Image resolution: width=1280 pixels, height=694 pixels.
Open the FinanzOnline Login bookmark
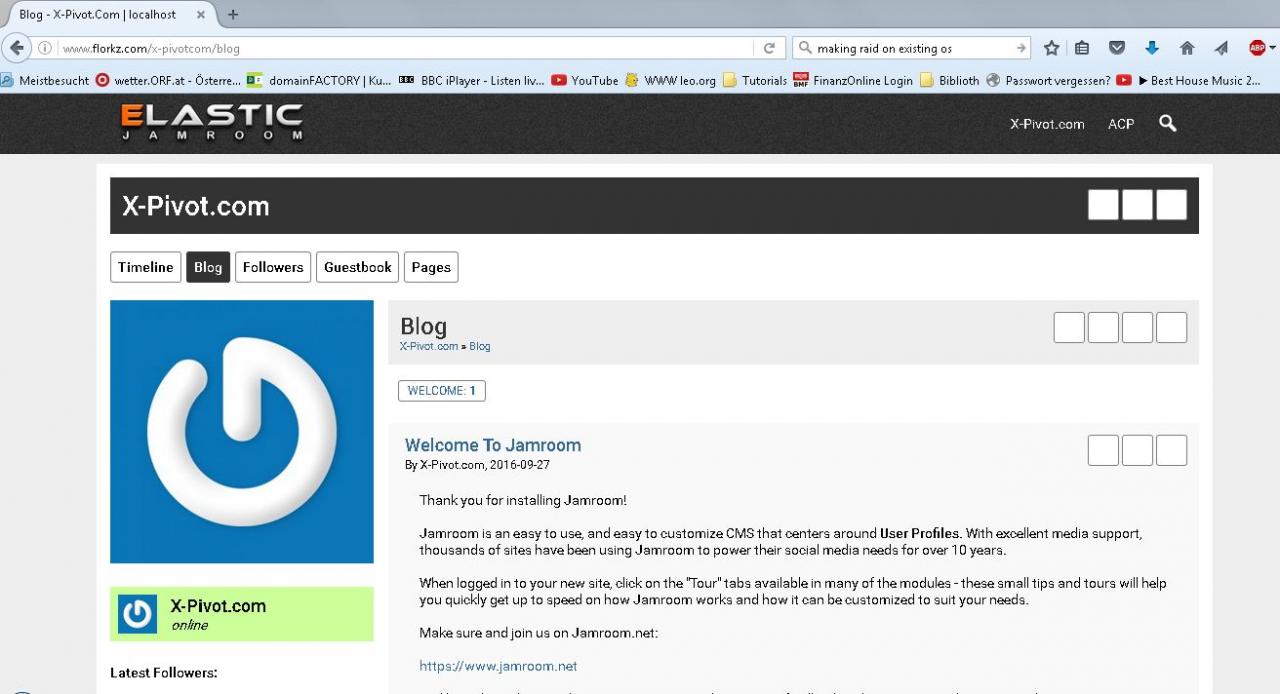pos(852,80)
